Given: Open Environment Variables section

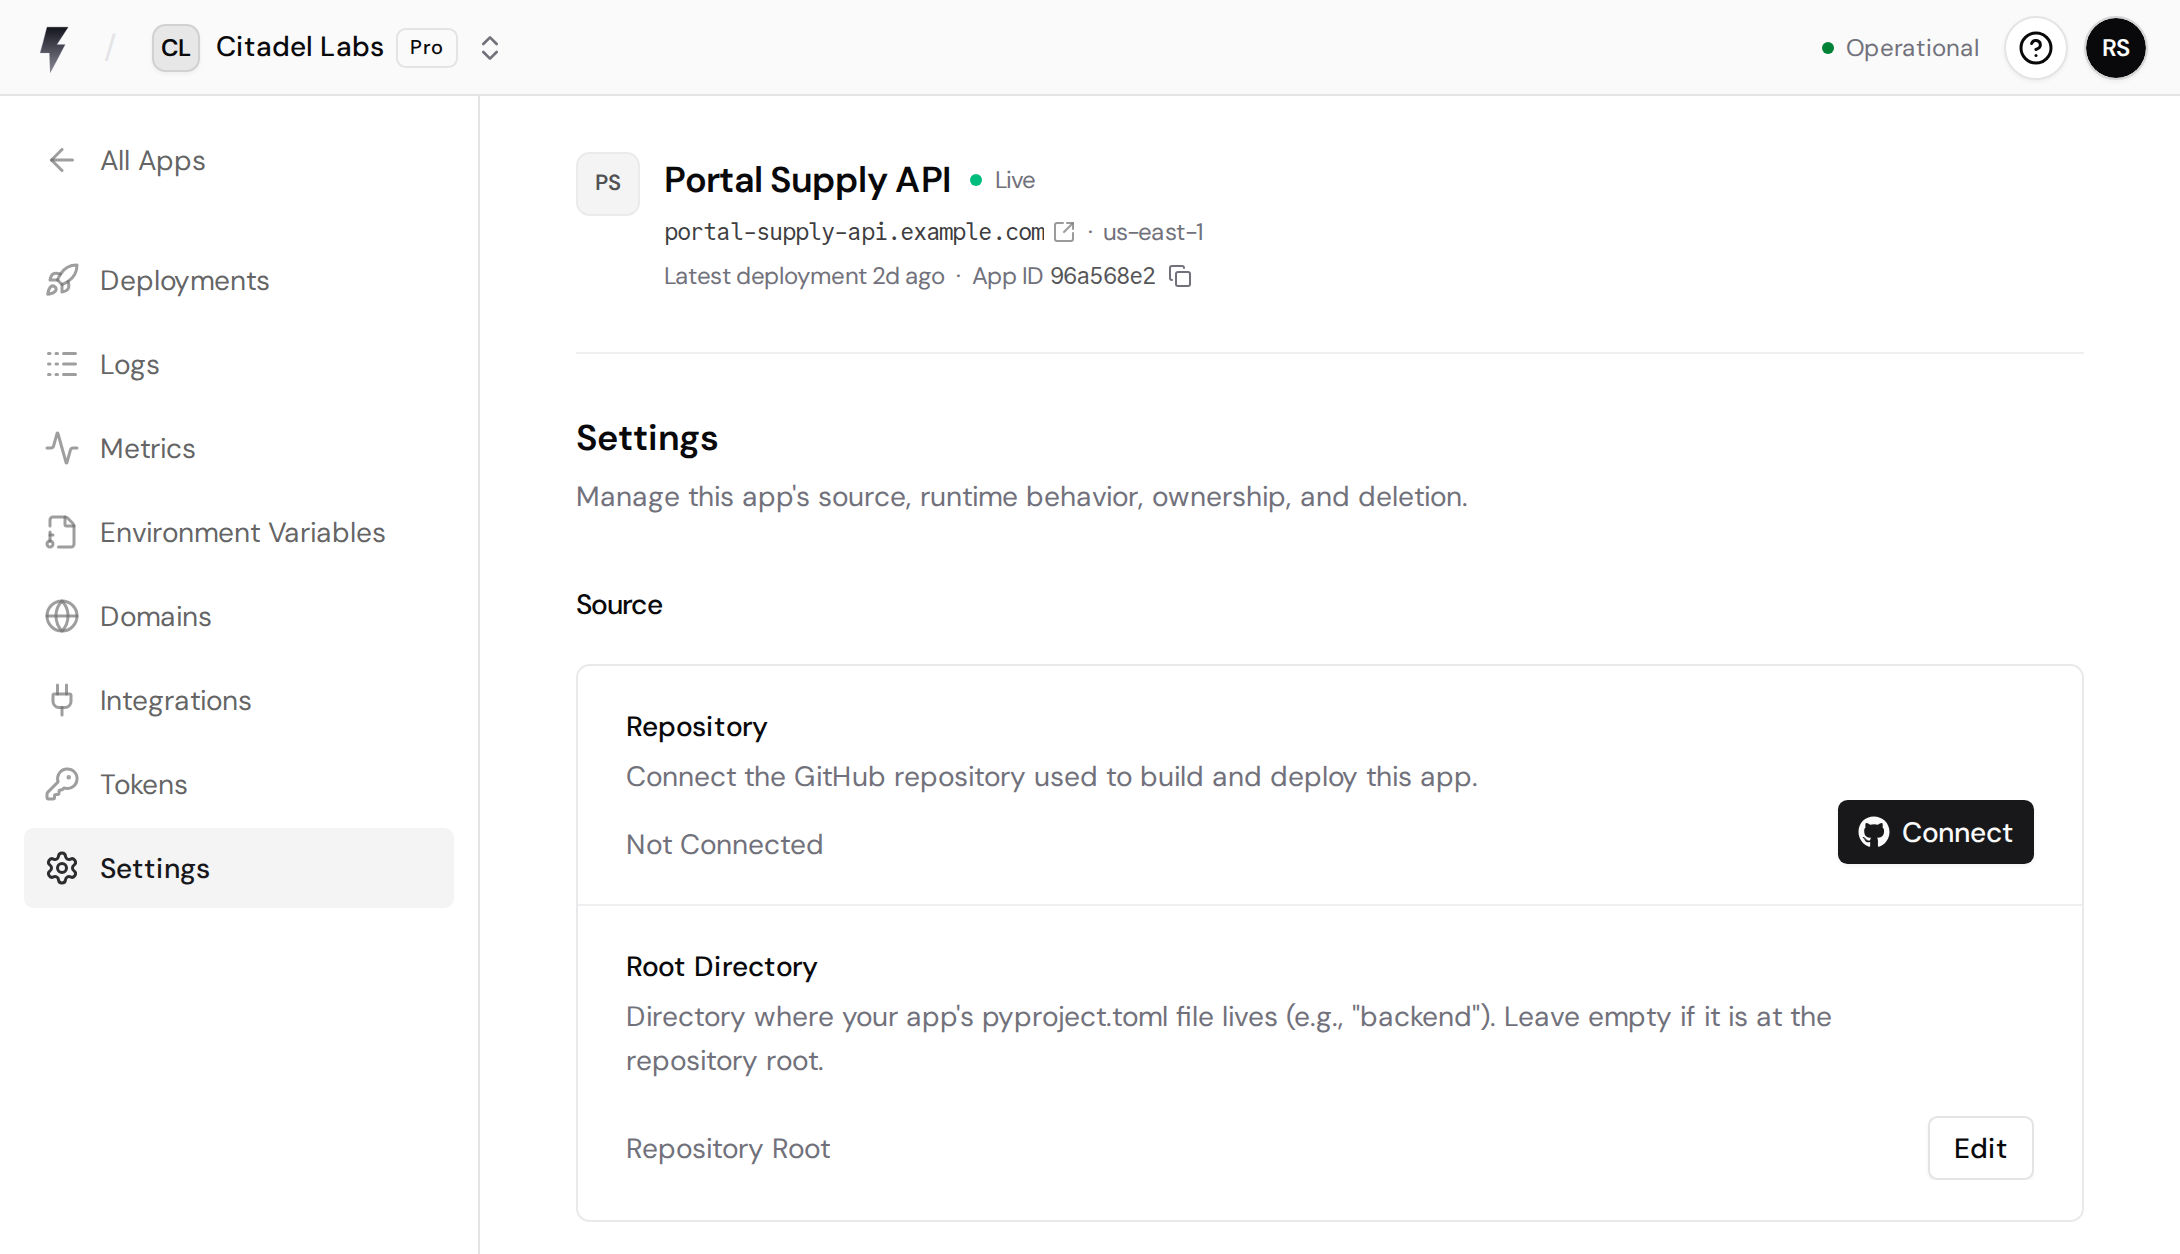Looking at the screenshot, I should point(239,532).
